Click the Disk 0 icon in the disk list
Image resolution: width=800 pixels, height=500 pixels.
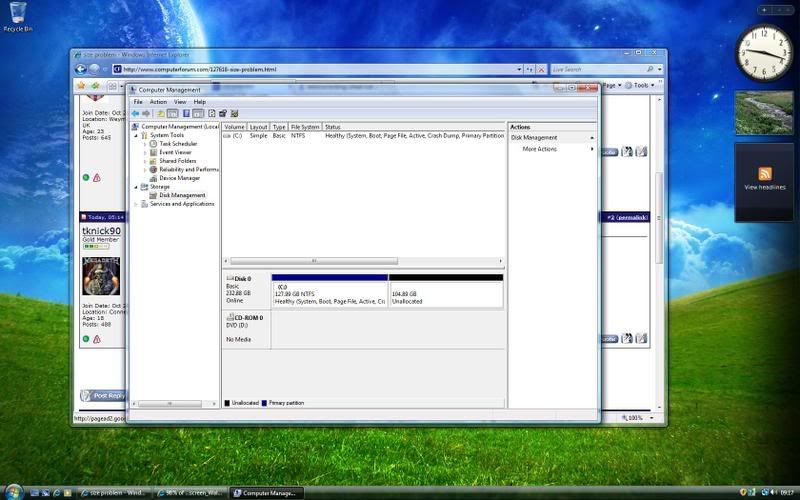click(x=231, y=277)
